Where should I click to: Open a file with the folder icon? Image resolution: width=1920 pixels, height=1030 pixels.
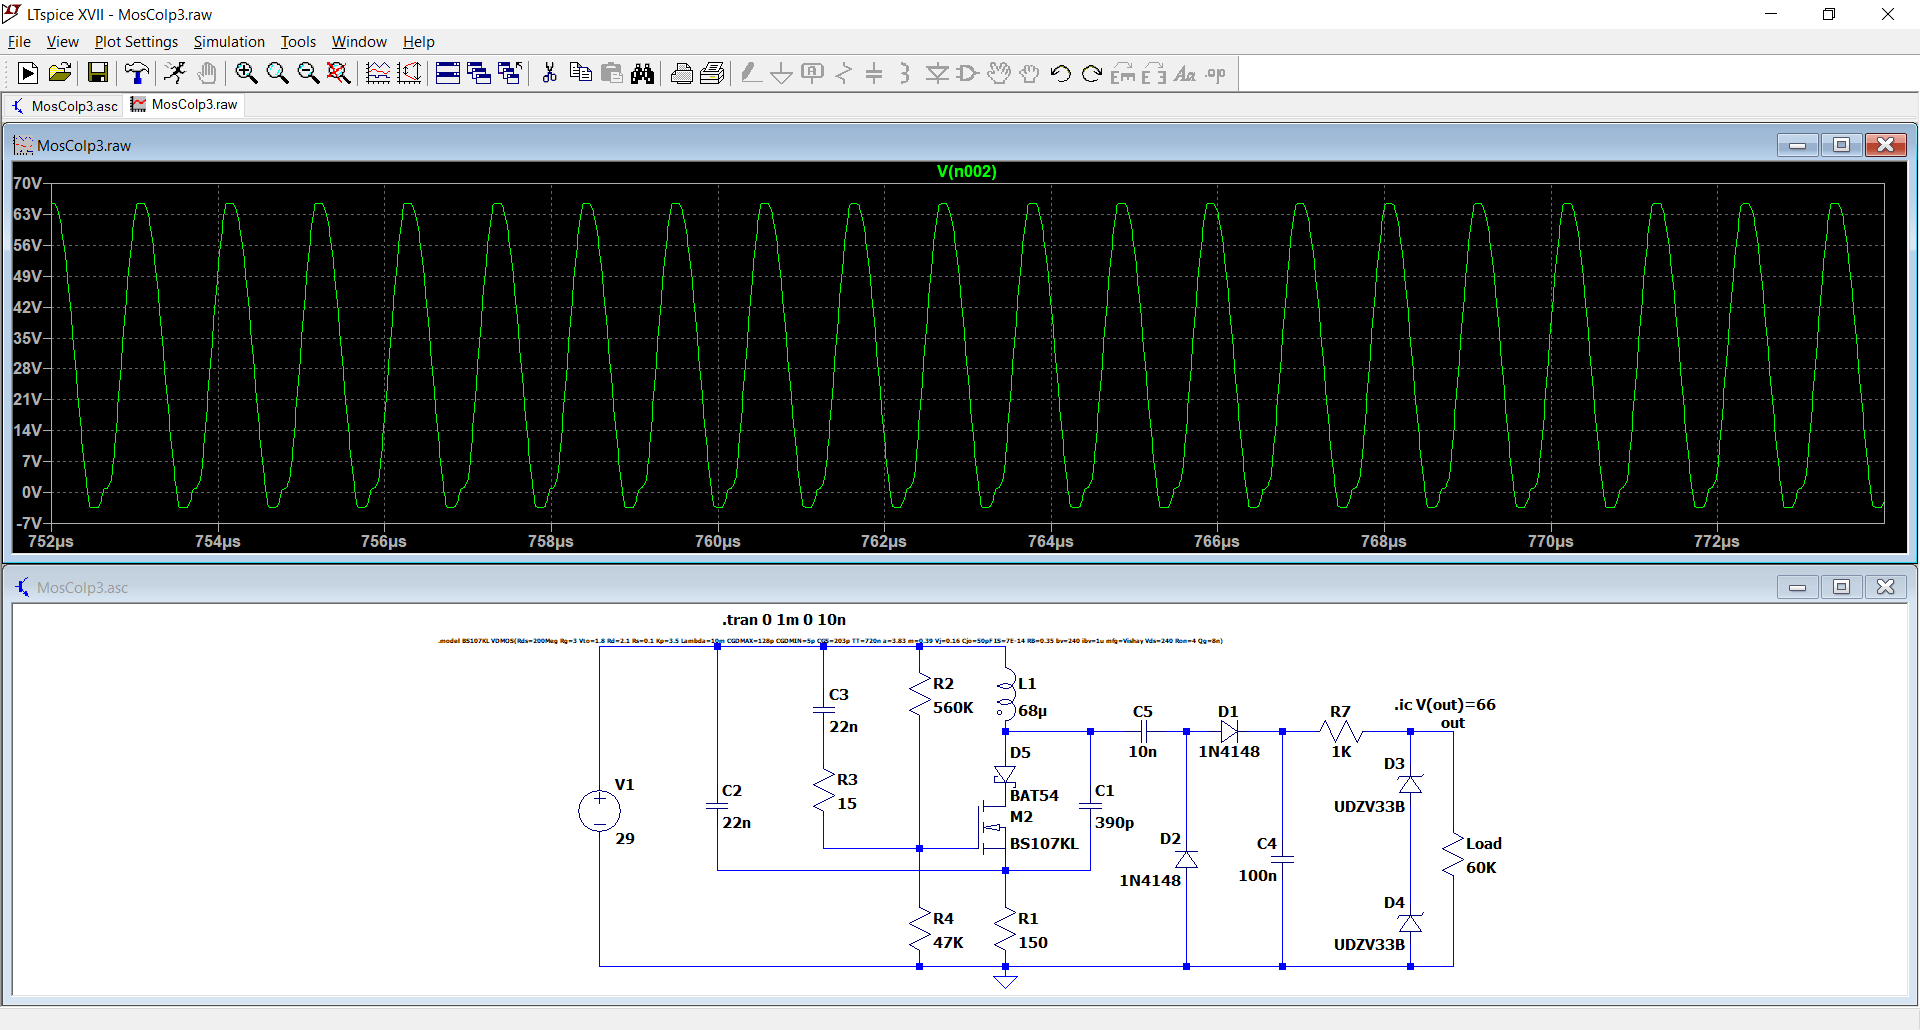click(x=60, y=73)
